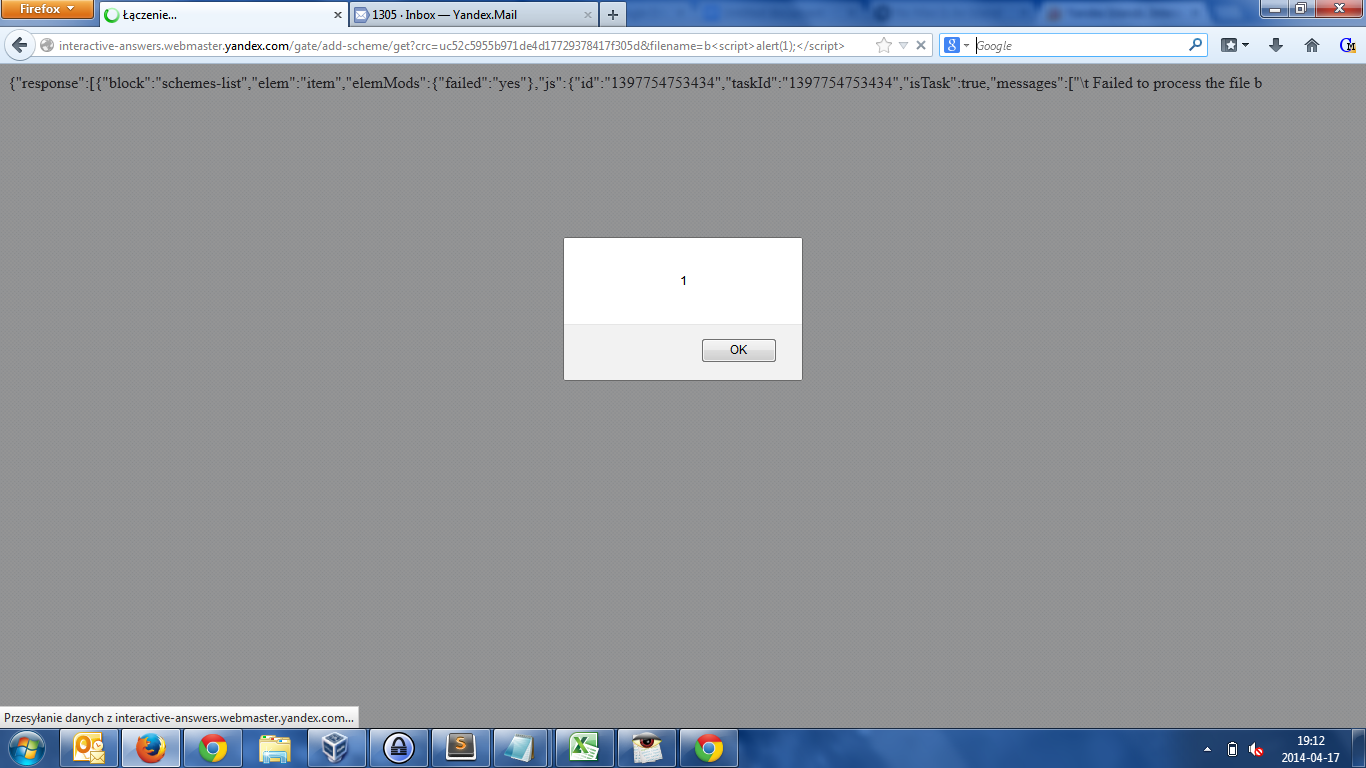This screenshot has width=1366, height=768.
Task: Stop loading with the X button
Action: 921,45
